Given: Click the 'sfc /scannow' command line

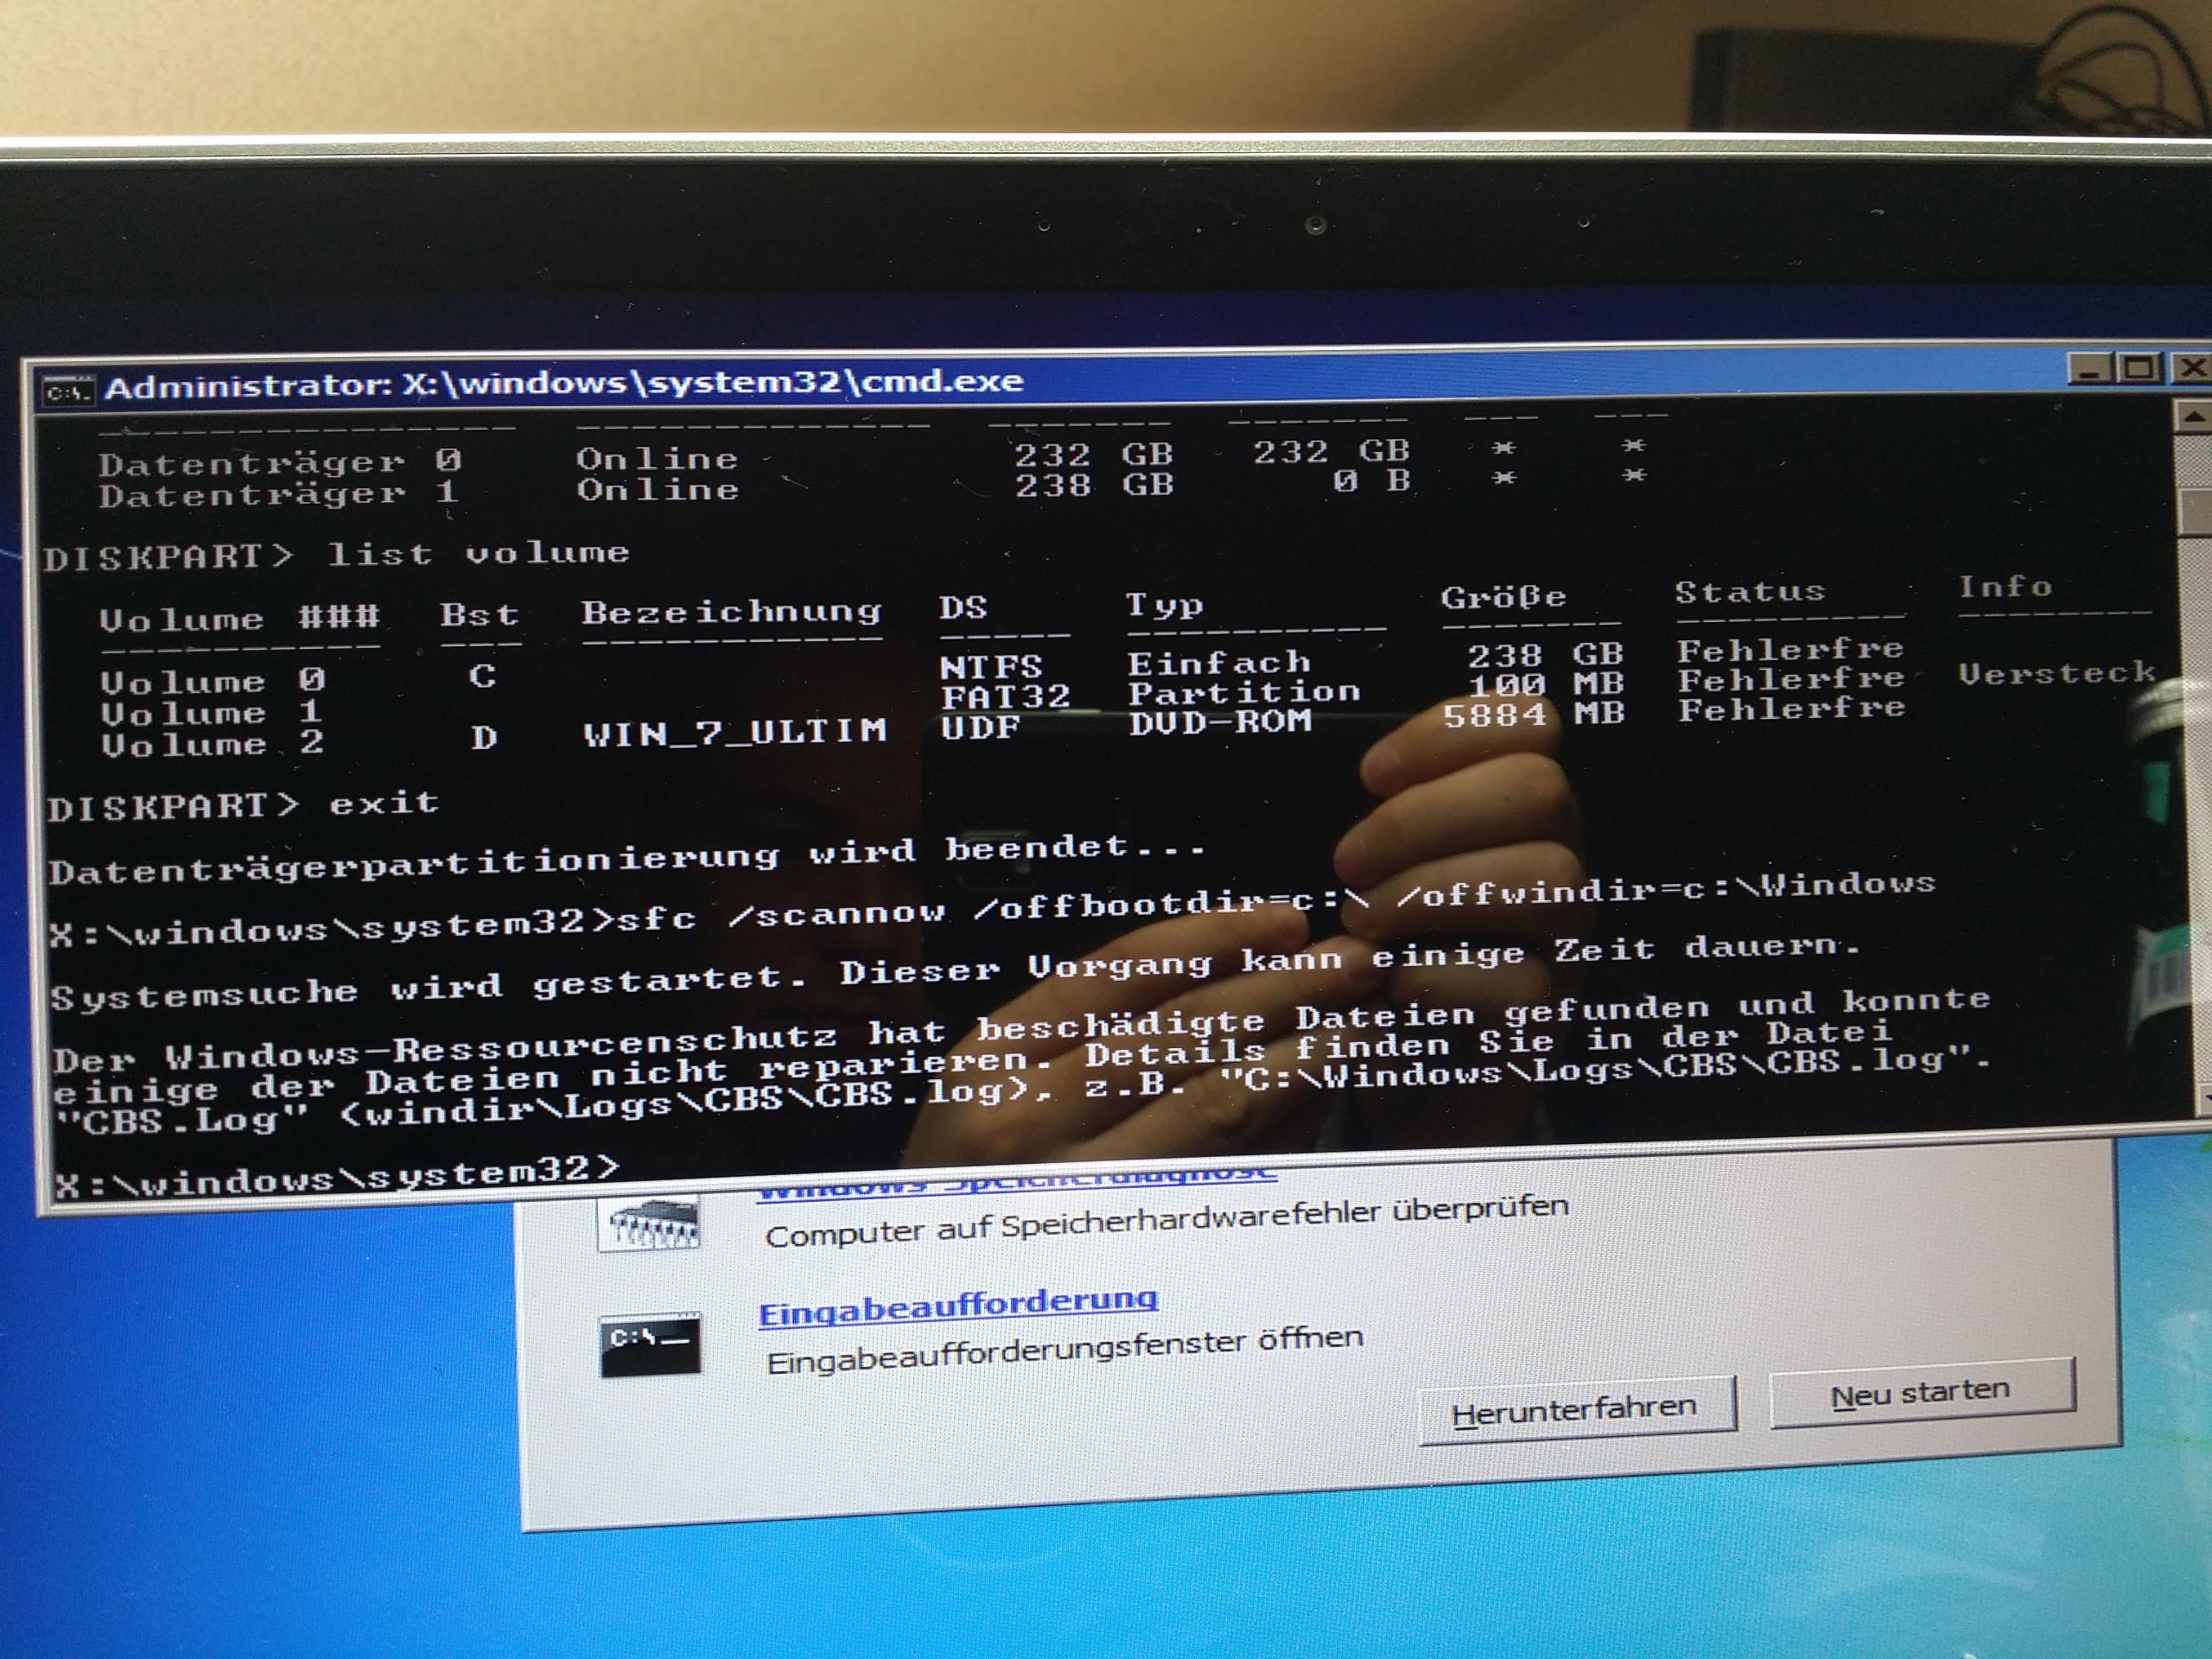Looking at the screenshot, I should [992, 908].
